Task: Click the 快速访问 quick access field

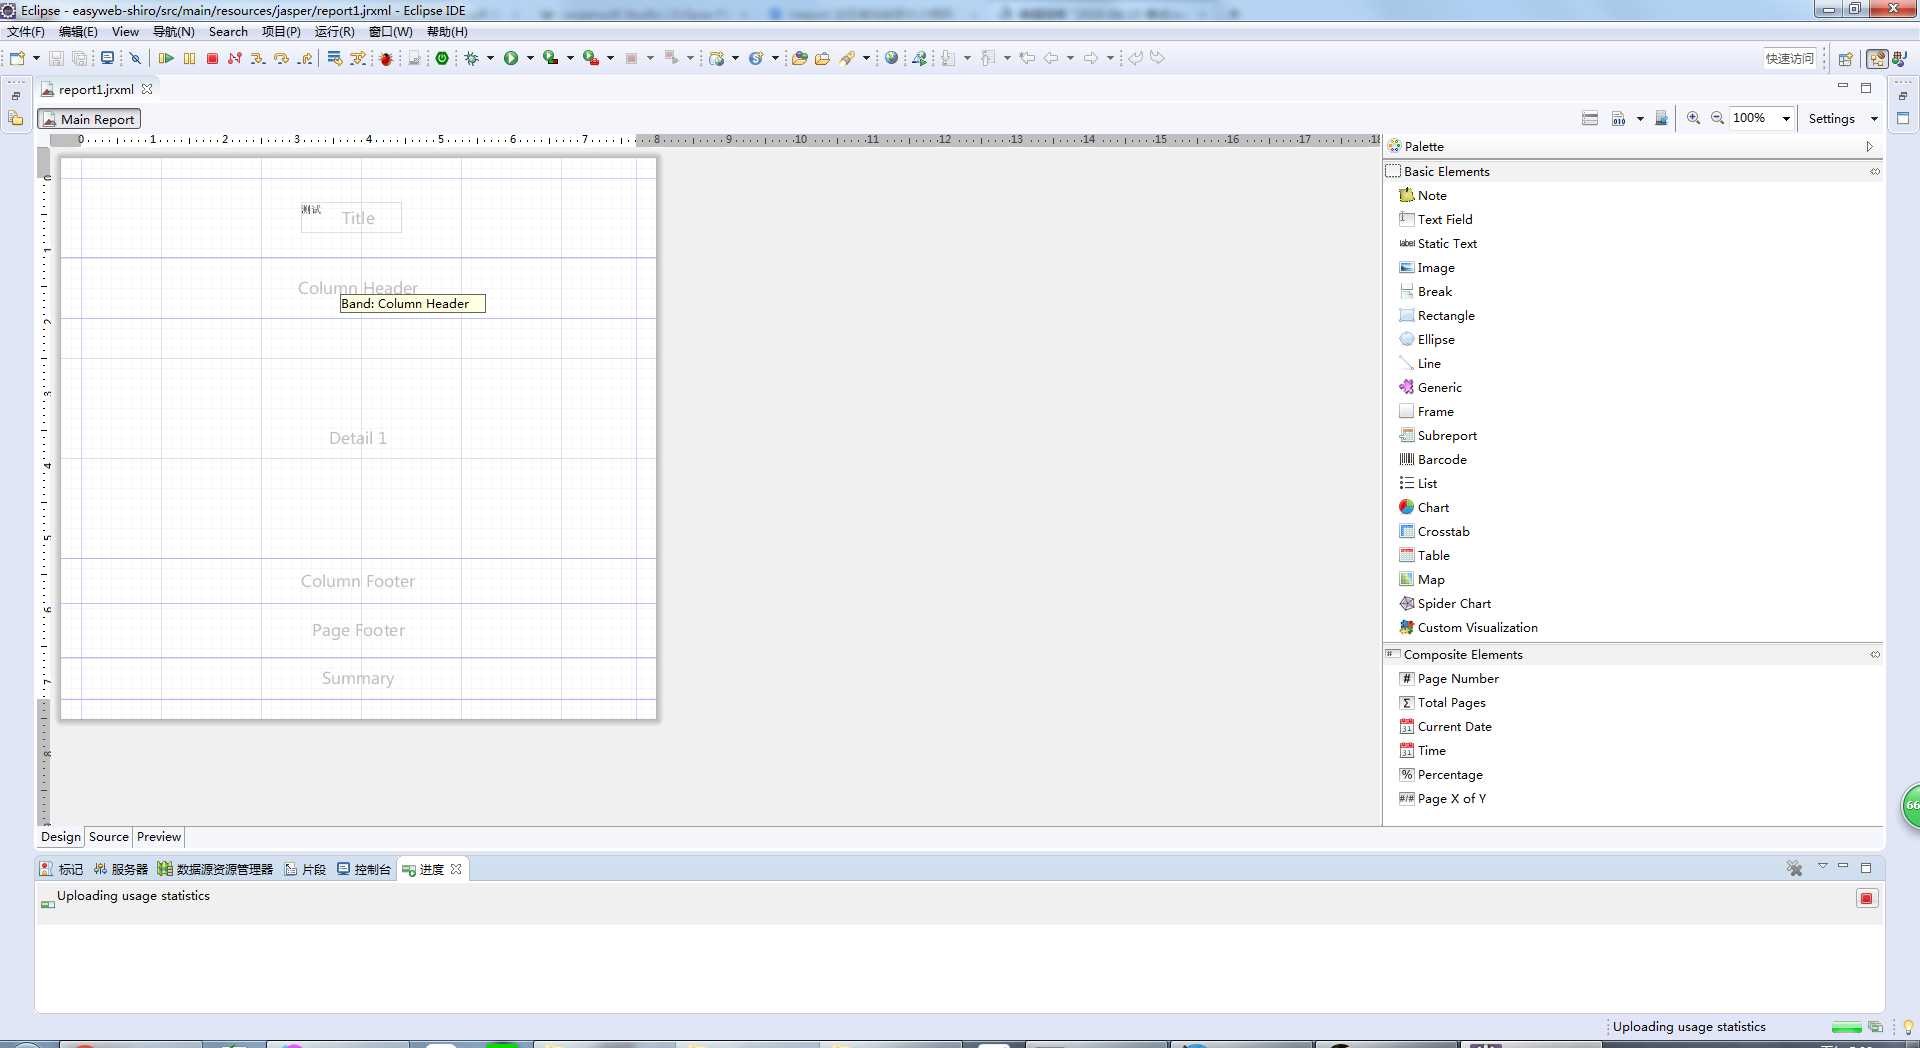Action: [x=1790, y=58]
